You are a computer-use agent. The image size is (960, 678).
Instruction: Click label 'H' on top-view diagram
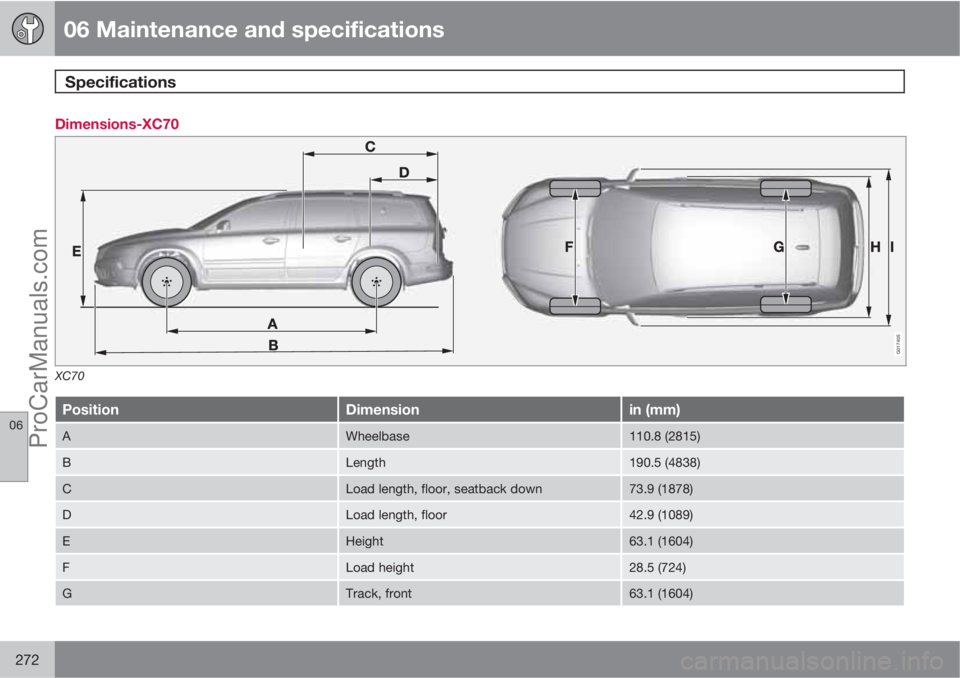876,247
